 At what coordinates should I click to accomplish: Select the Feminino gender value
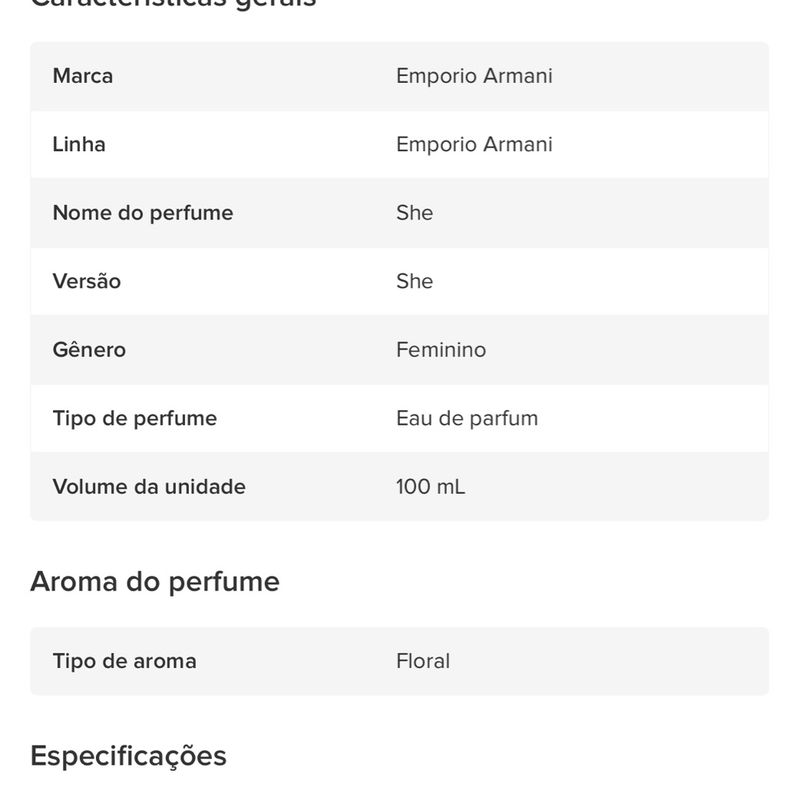coord(441,350)
